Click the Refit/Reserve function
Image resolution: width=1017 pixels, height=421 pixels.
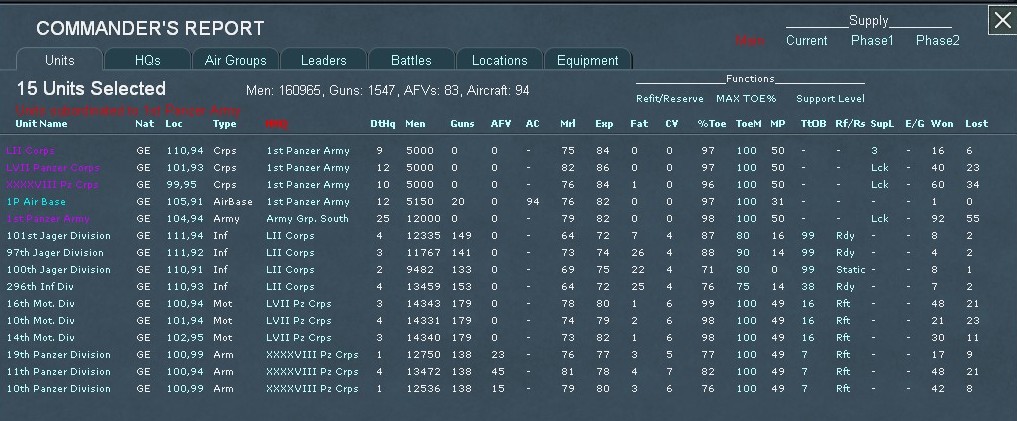click(669, 99)
